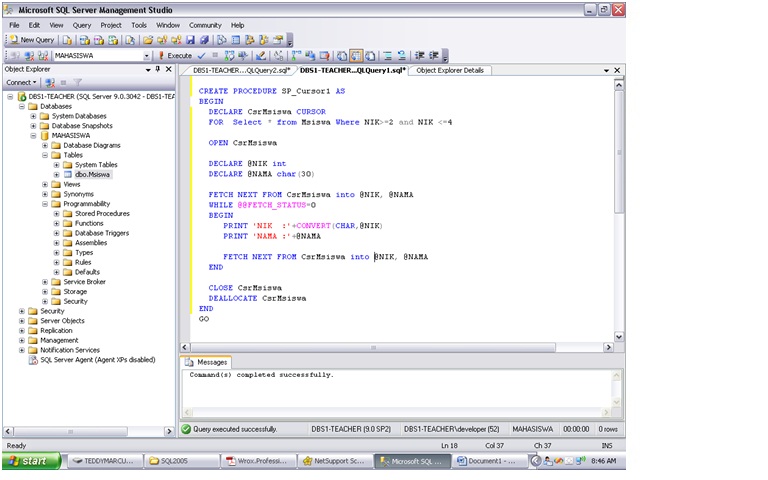Viewport: 768px width, 480px height.
Task: Click the Disconnect icon in SQL Editor toolbar
Action: 29,55
